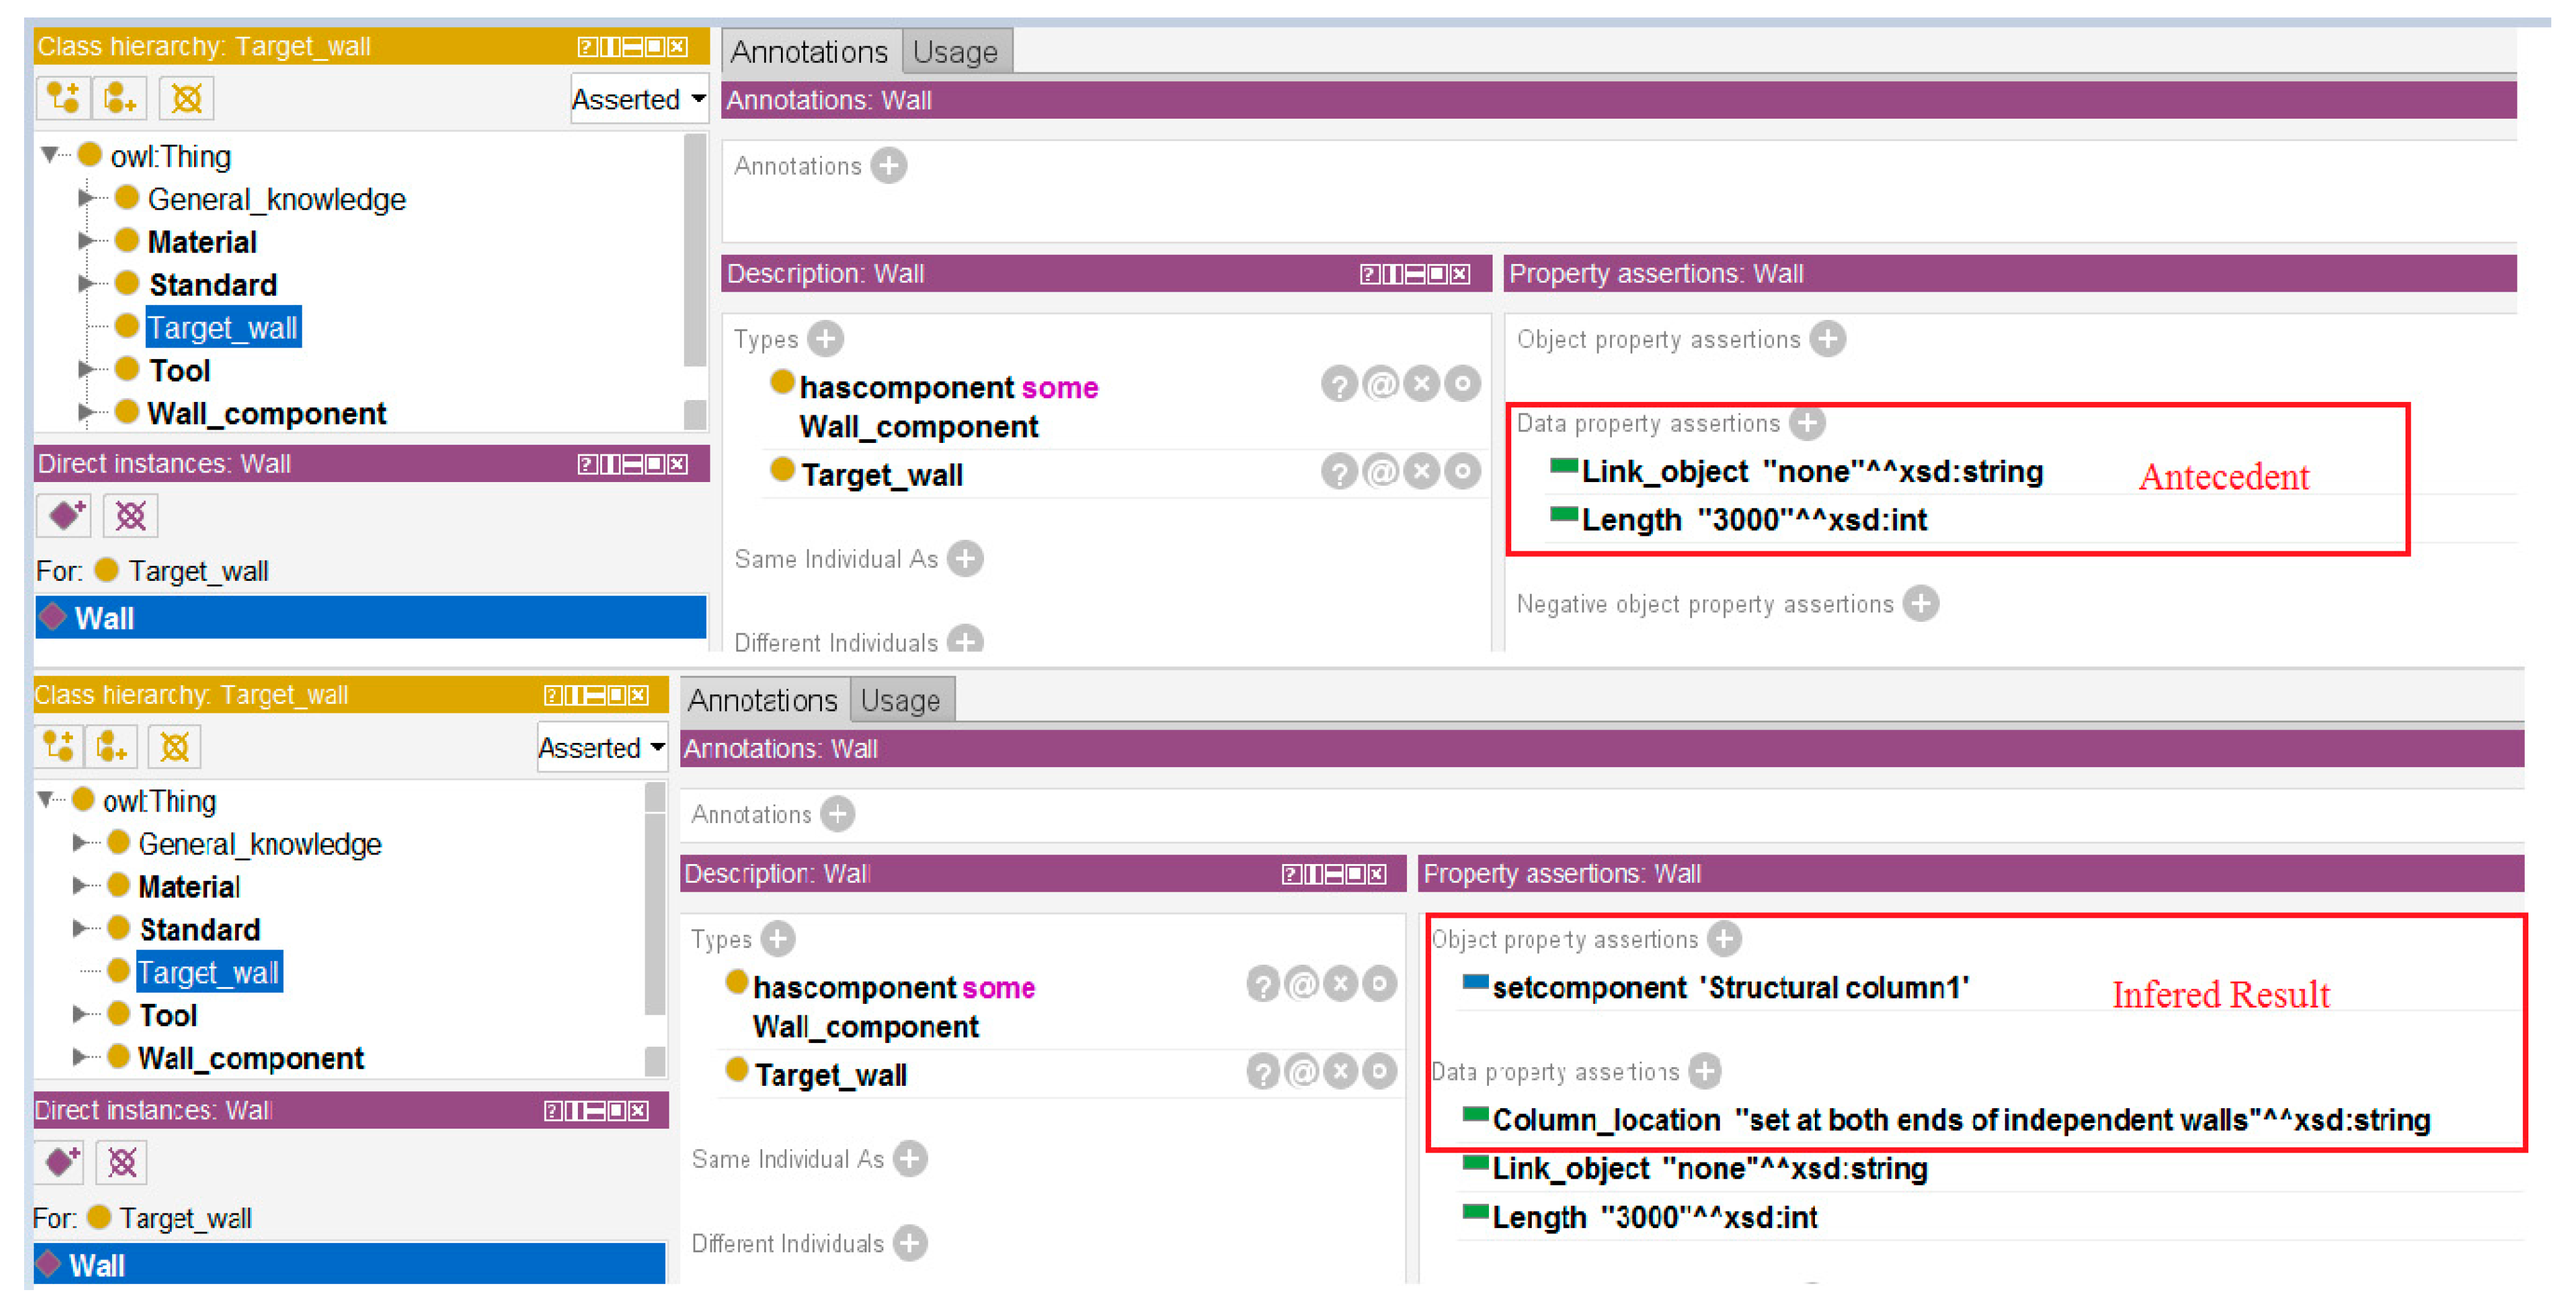Add a new Type in top Description panel
Image resolution: width=2576 pixels, height=1313 pixels.
coord(825,339)
